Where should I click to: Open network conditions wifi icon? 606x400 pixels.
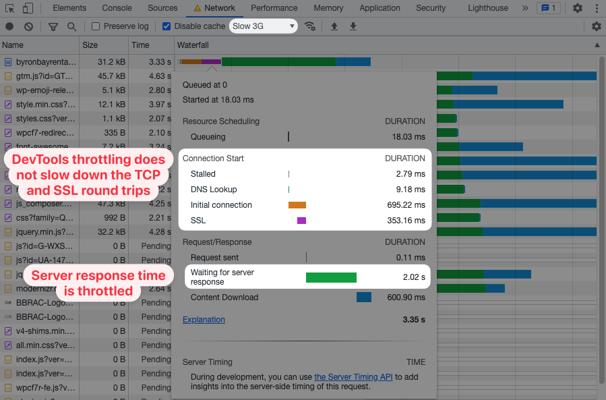click(x=311, y=26)
